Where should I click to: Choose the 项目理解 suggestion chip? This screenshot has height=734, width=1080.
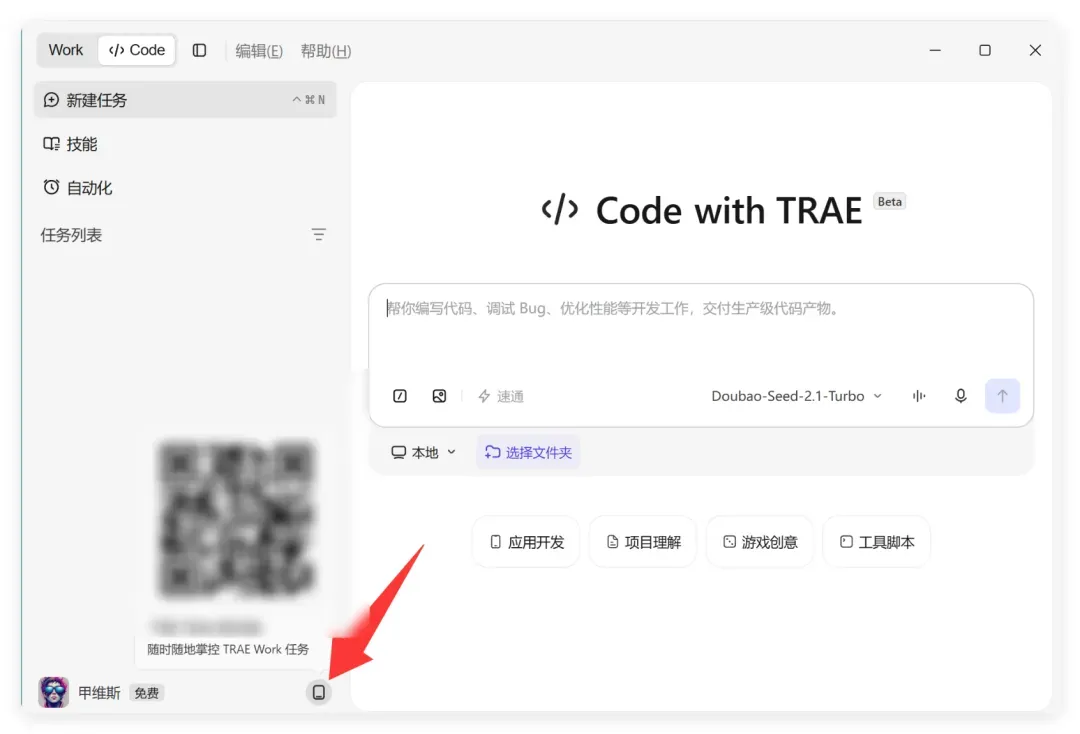[x=643, y=542]
